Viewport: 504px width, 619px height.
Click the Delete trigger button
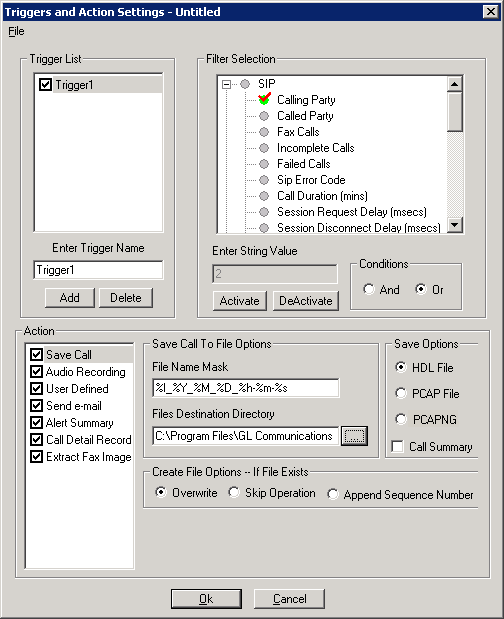pyautogui.click(x=126, y=298)
